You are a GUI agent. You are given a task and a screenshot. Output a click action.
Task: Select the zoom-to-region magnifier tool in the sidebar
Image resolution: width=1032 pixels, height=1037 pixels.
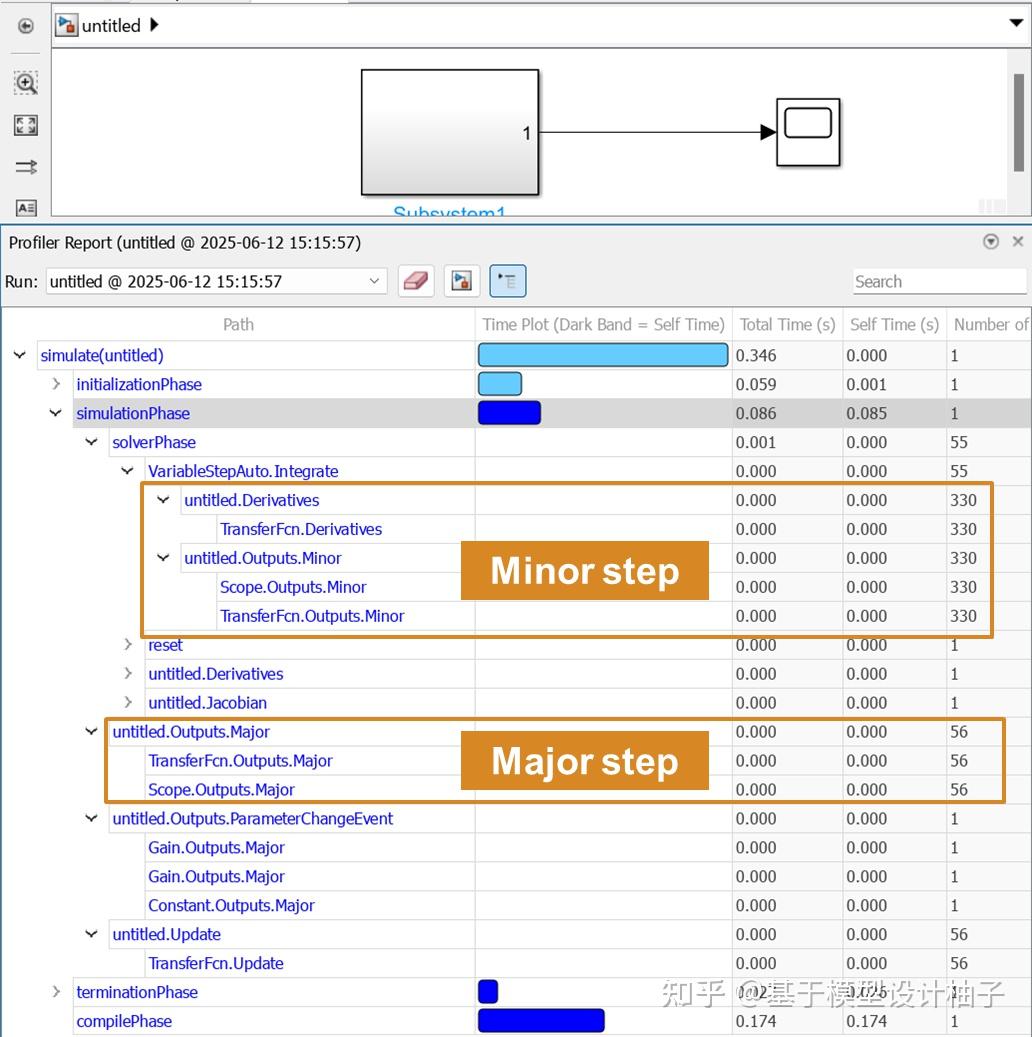point(25,83)
